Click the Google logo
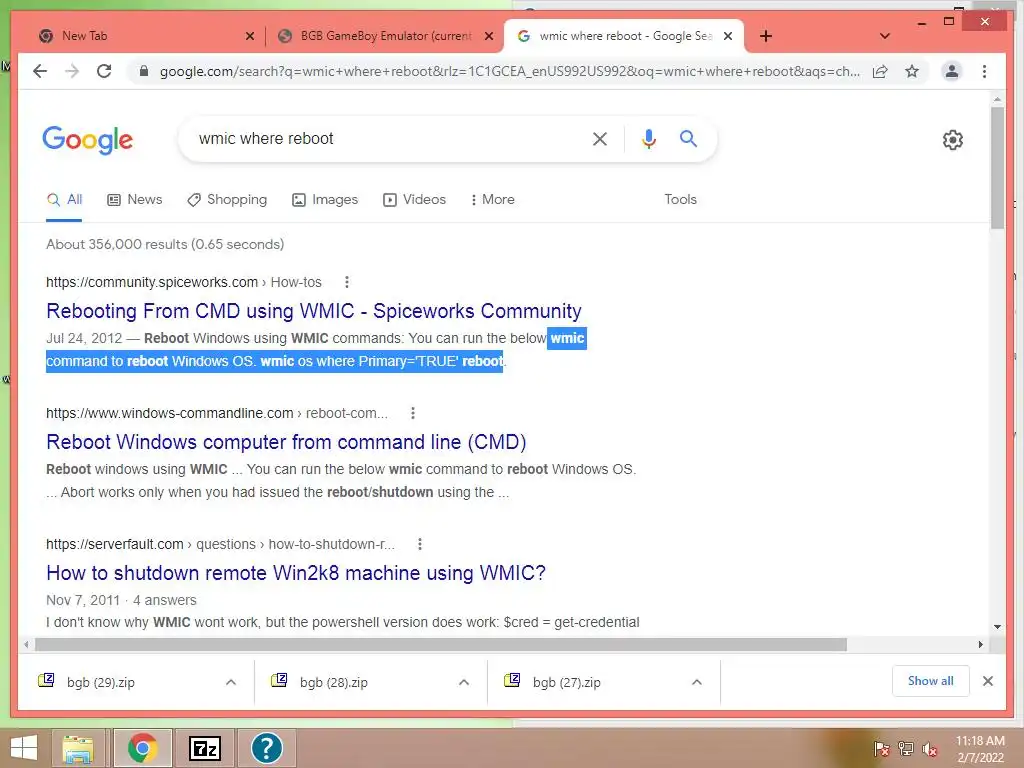This screenshot has width=1024, height=768. [88, 139]
